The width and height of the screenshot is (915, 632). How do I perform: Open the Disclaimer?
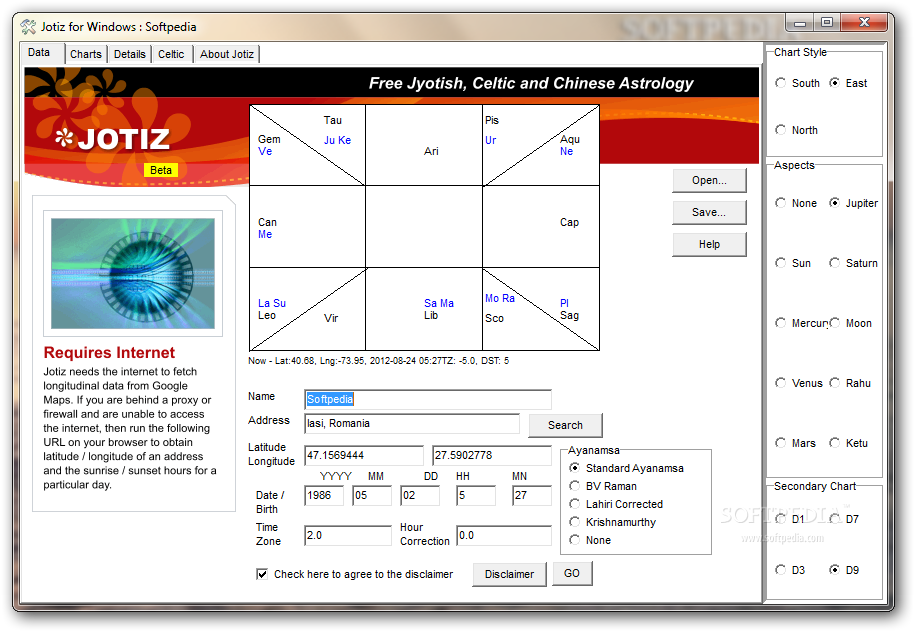coord(509,574)
